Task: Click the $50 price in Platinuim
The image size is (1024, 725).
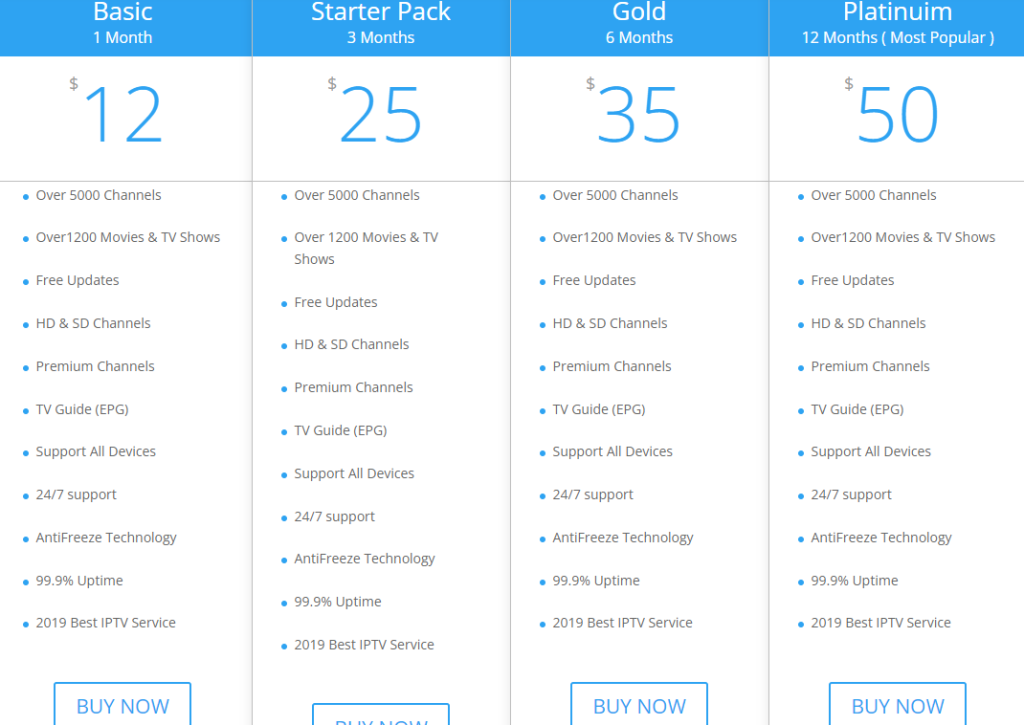Action: [x=897, y=115]
